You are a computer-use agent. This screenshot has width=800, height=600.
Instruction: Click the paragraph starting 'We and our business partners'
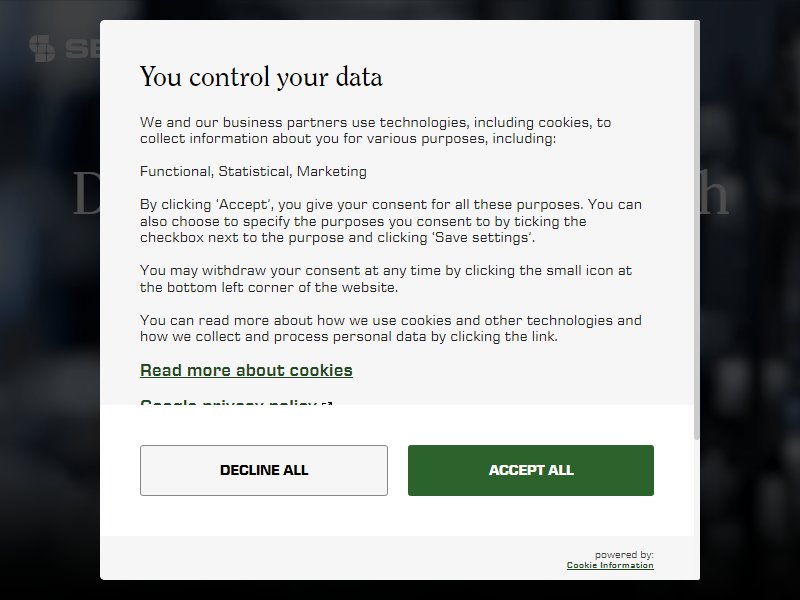tap(376, 130)
